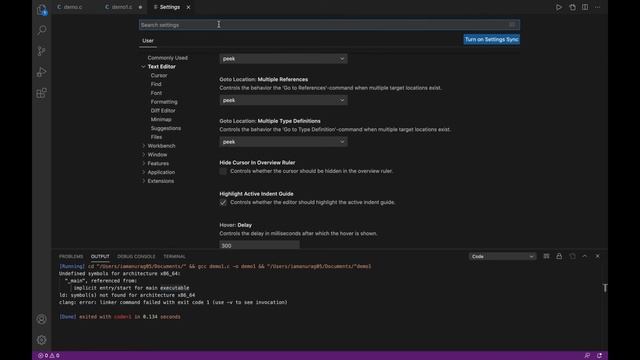This screenshot has width=640, height=360.
Task: Expand the Window settings section
Action: coord(143,155)
